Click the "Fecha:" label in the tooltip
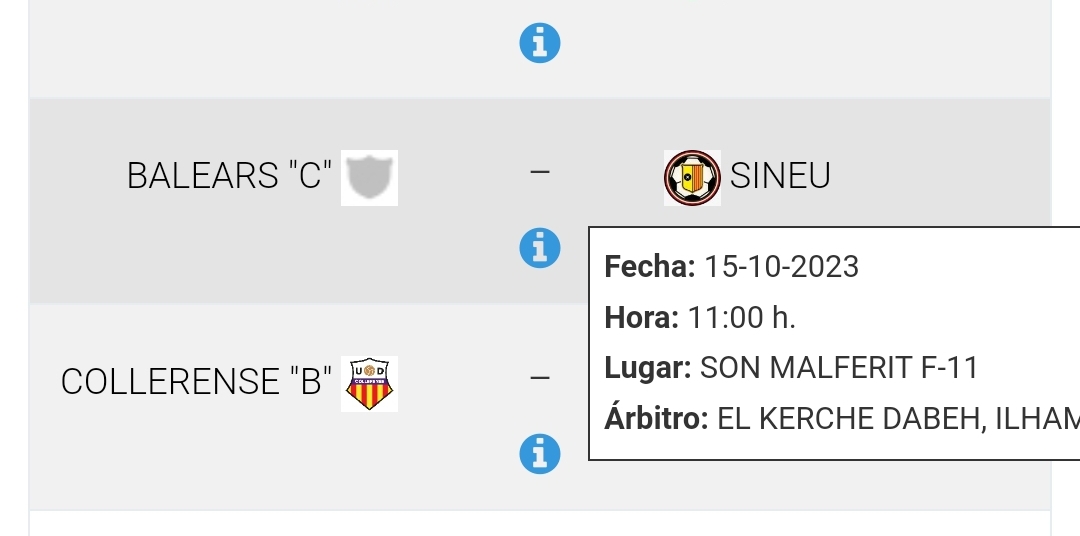The image size is (1080, 536). [650, 267]
